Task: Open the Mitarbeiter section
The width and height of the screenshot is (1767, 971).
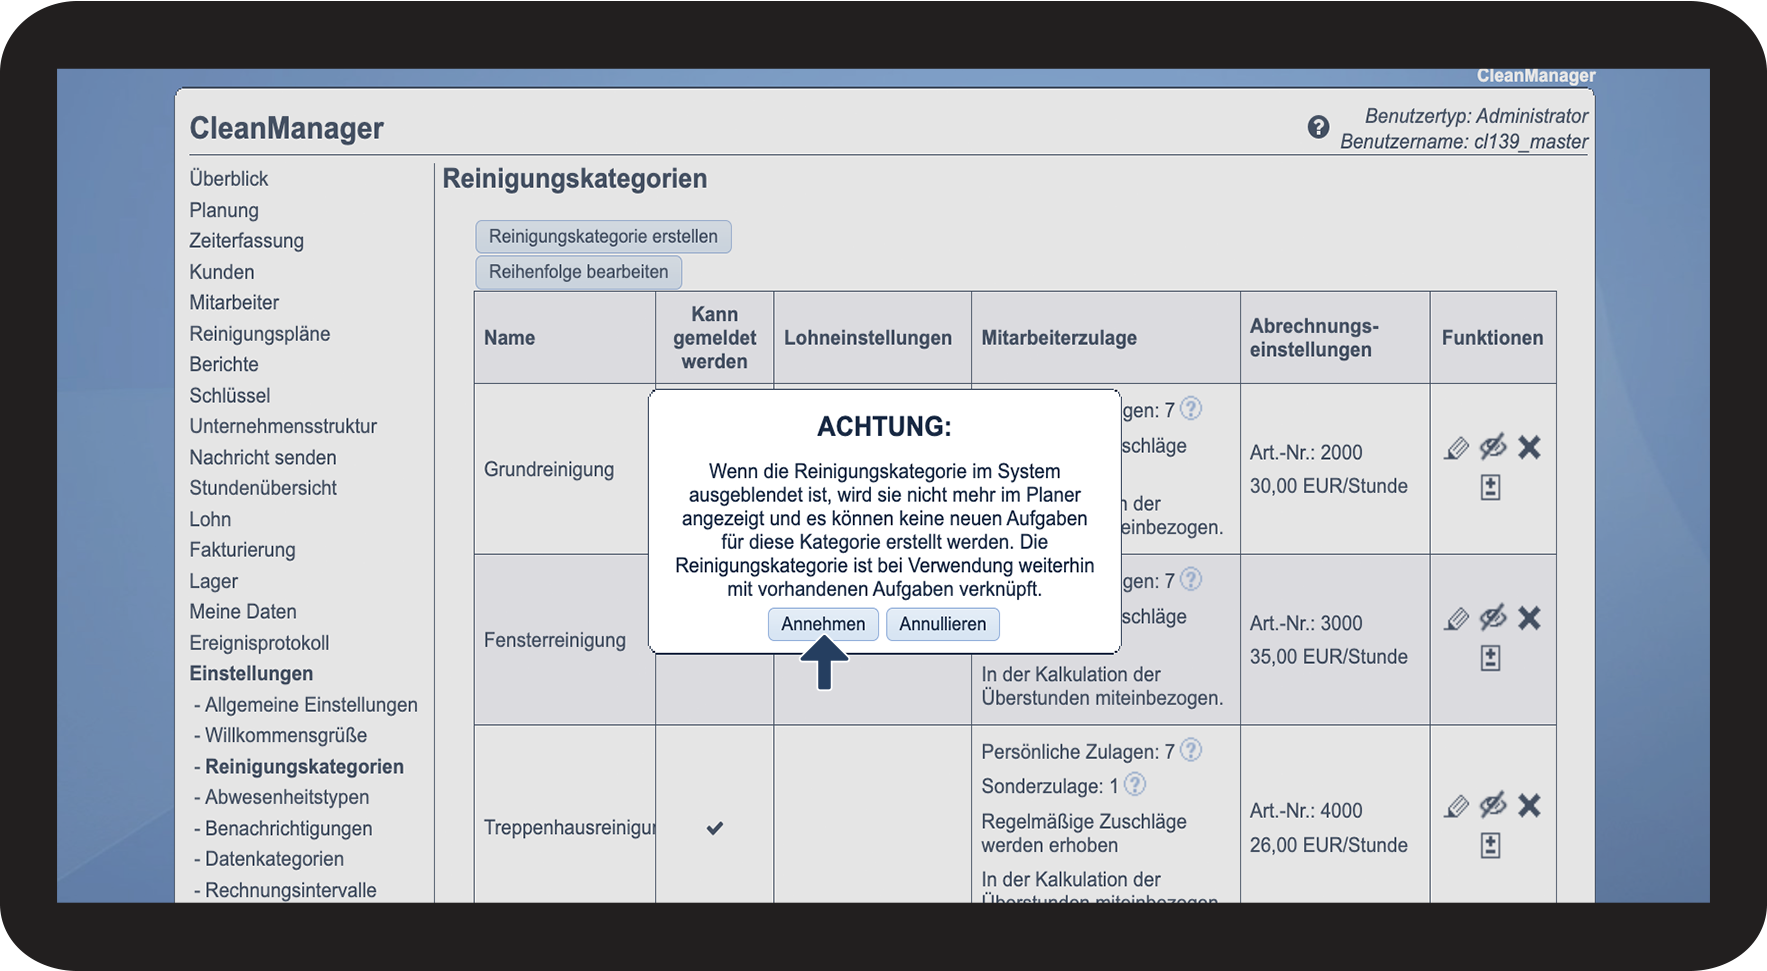Action: click(x=234, y=303)
